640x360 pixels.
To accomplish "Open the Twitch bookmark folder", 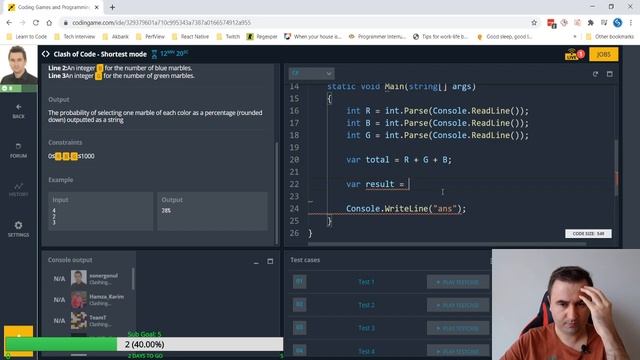I will click(x=228, y=37).
